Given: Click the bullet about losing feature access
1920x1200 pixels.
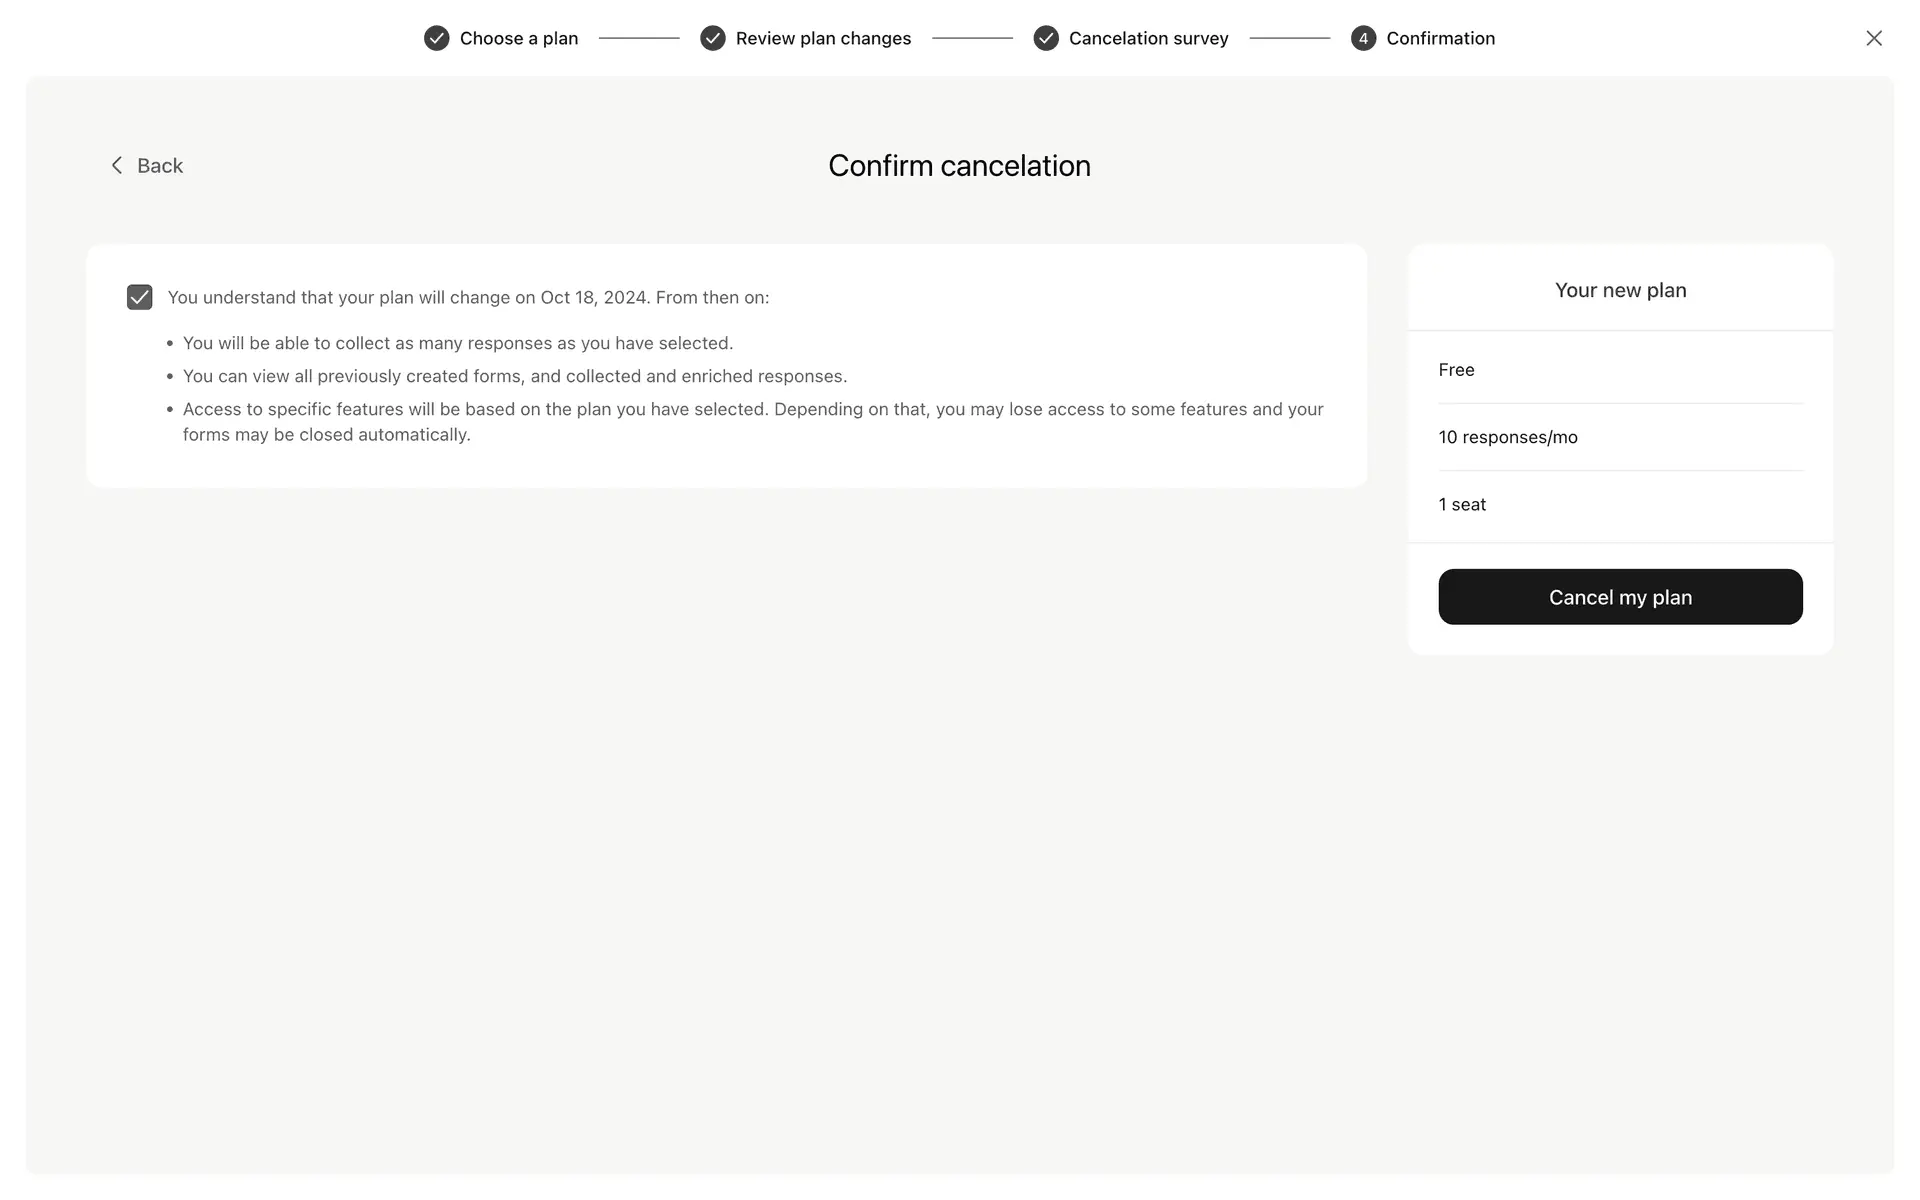Looking at the screenshot, I should tap(752, 421).
